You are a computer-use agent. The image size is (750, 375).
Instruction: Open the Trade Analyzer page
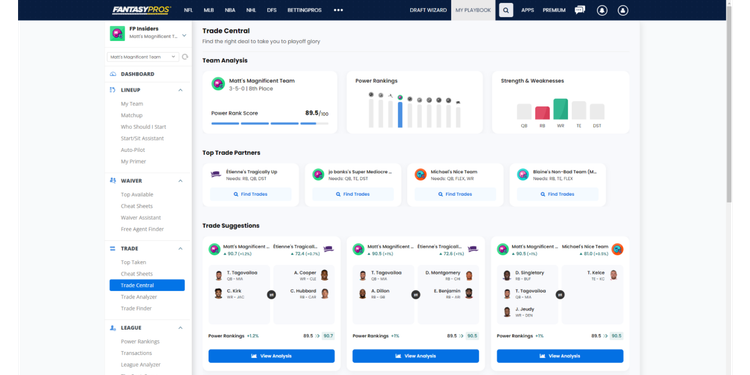pyautogui.click(x=139, y=297)
